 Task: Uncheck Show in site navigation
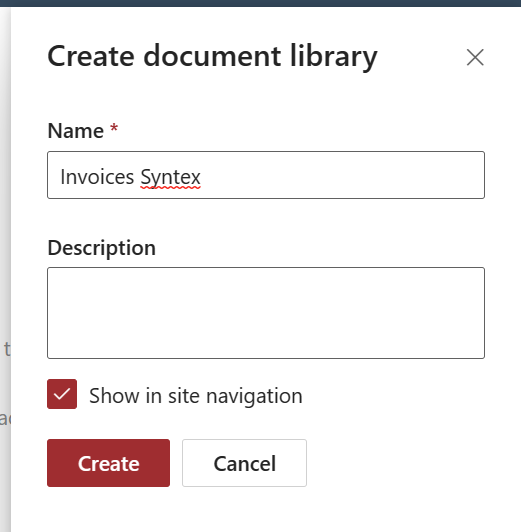point(62,394)
